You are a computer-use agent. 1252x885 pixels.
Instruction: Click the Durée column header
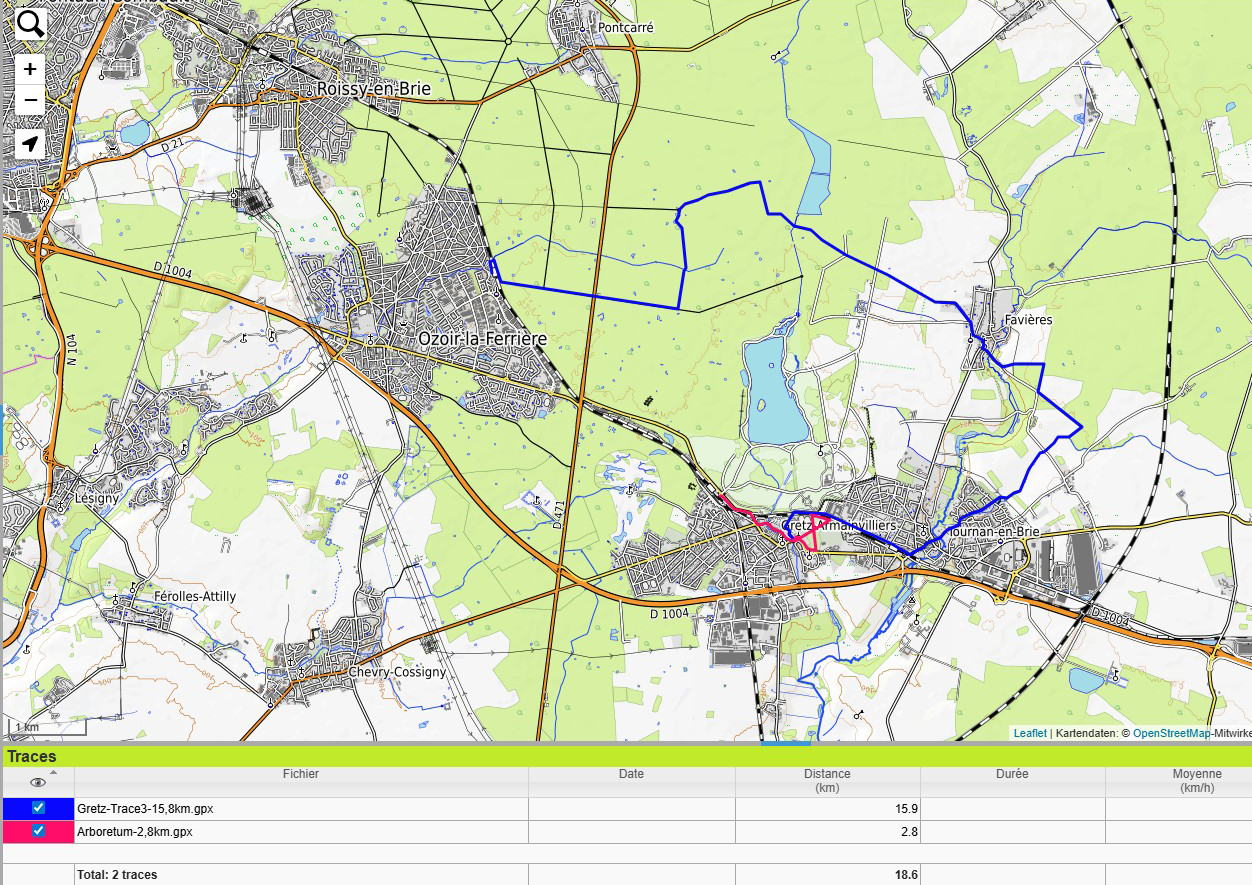(x=1012, y=774)
